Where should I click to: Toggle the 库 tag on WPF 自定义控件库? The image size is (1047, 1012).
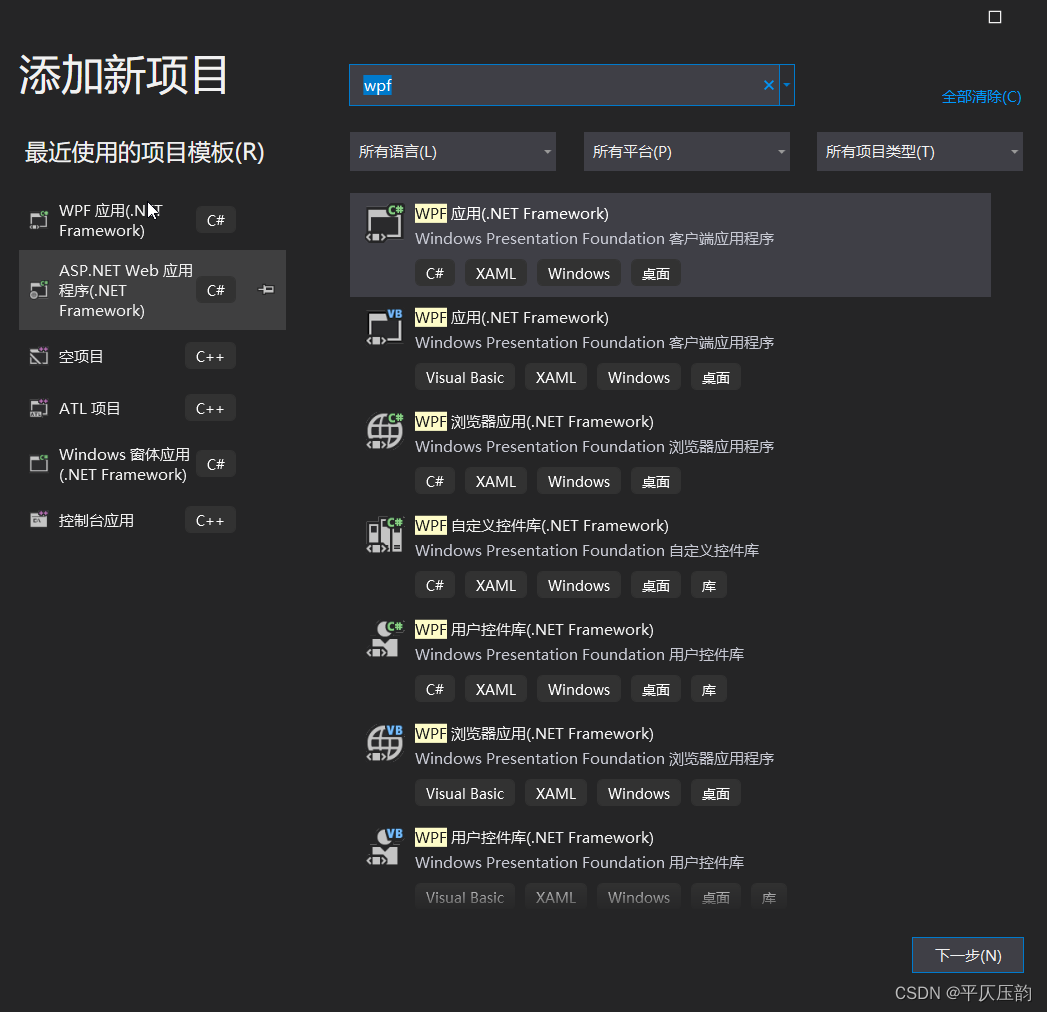[x=708, y=585]
